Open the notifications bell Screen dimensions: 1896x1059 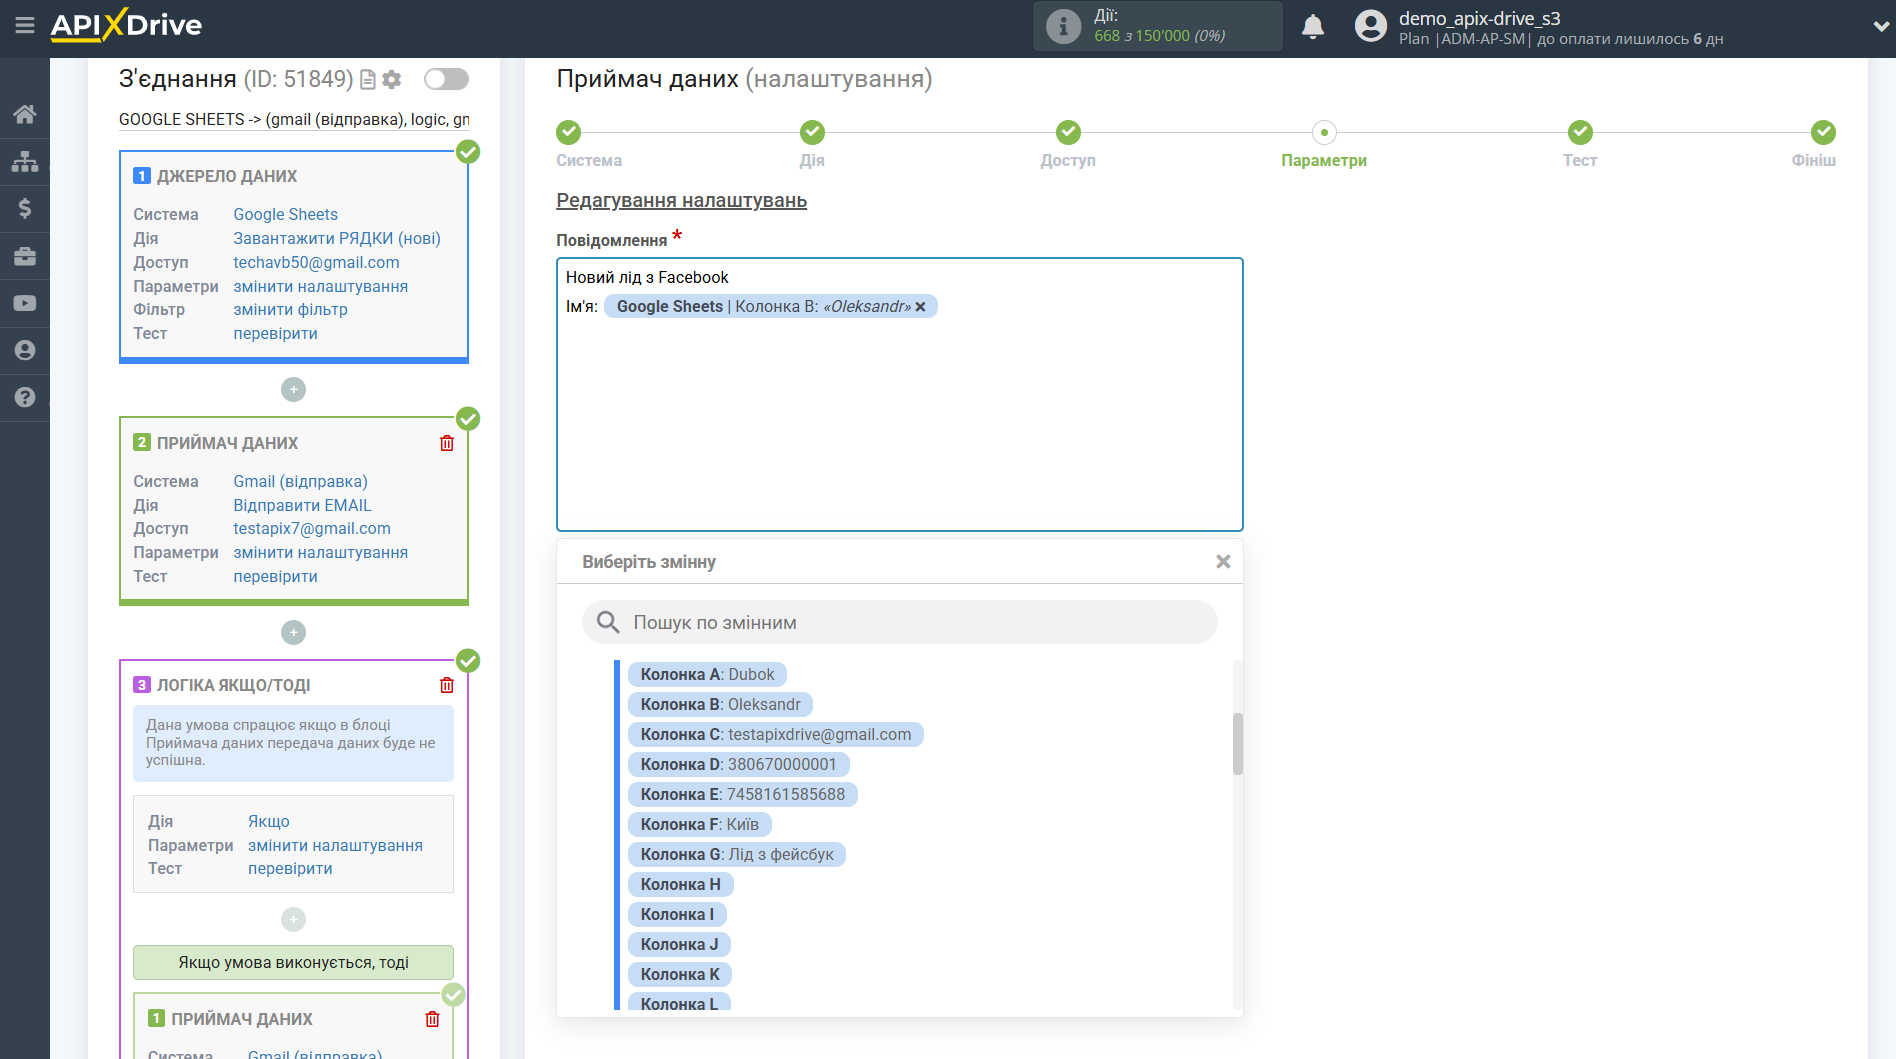click(1313, 27)
